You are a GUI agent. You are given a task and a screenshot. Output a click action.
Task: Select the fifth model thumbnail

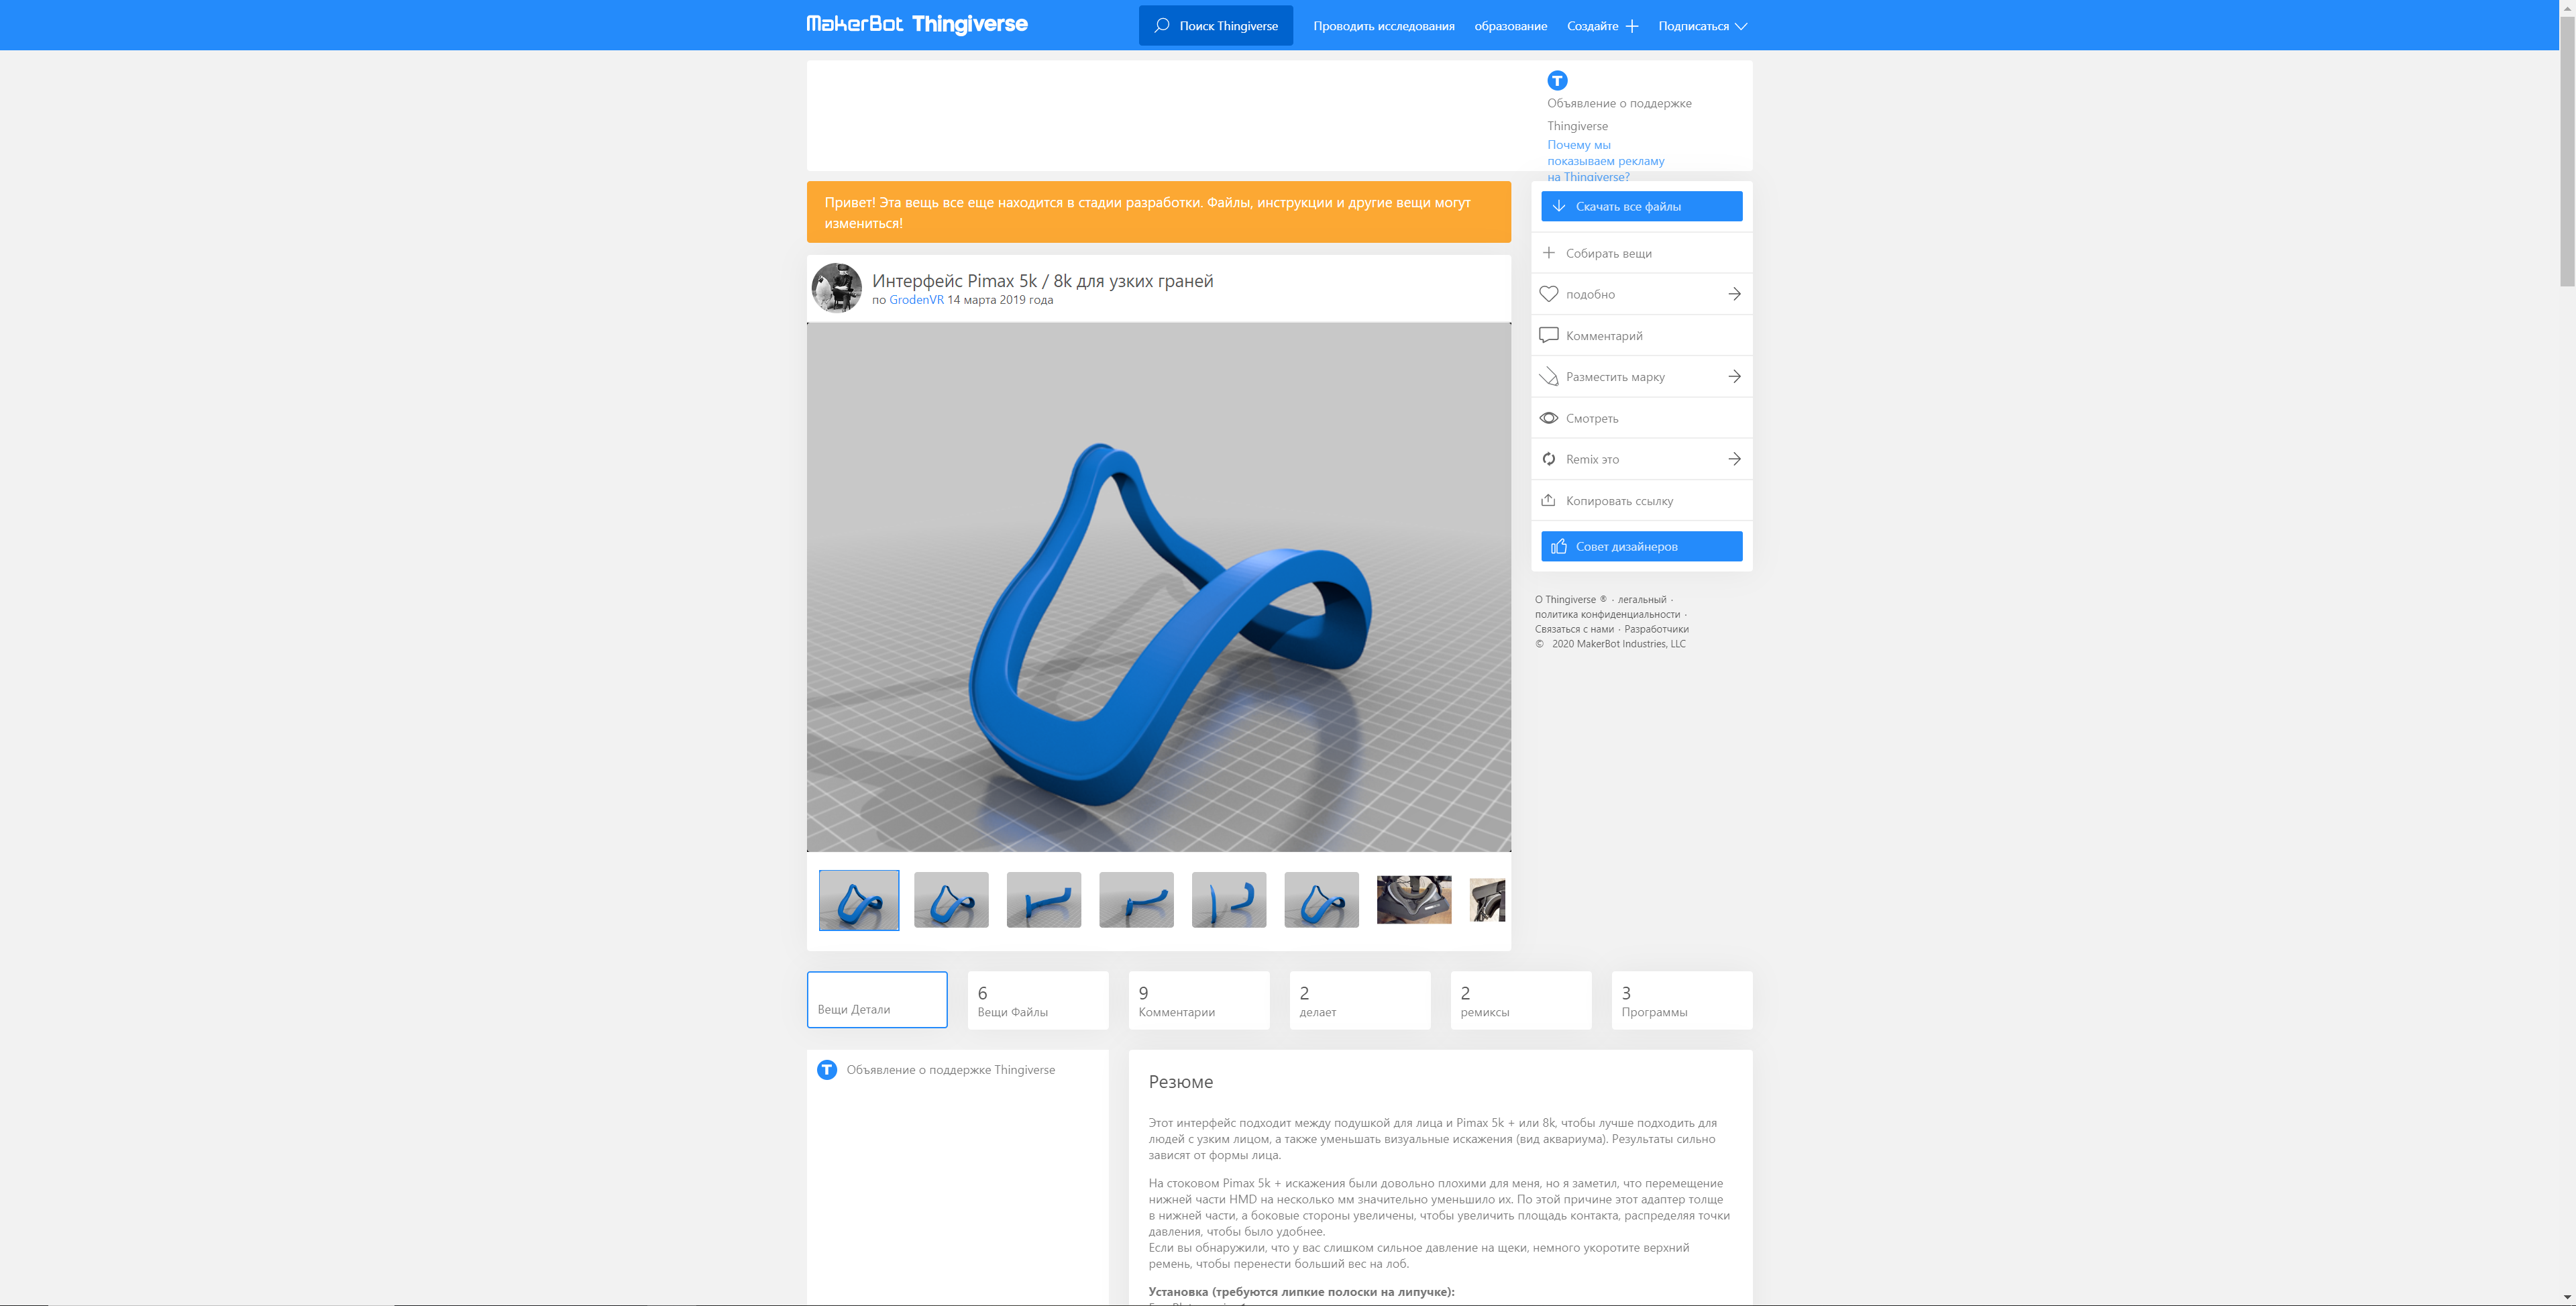(1228, 900)
